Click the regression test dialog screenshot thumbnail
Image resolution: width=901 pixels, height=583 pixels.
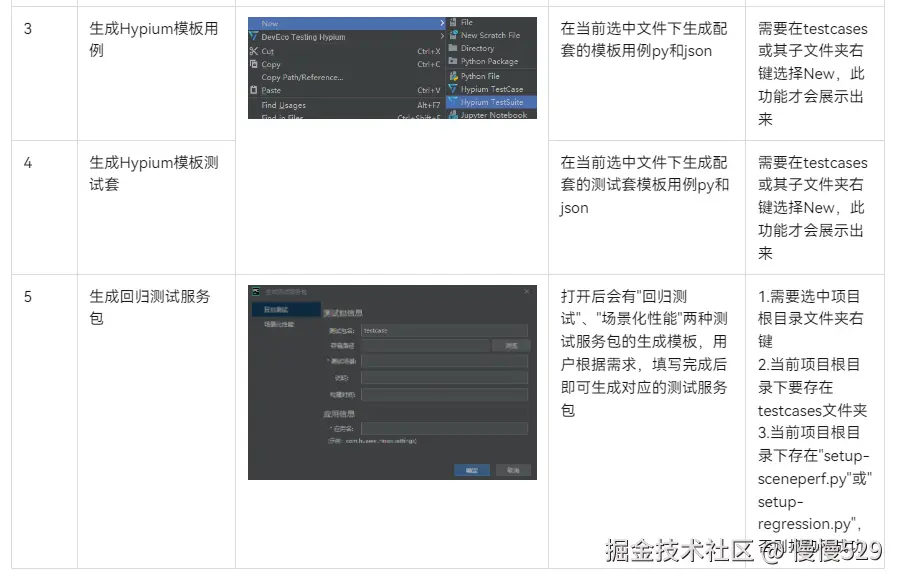(x=392, y=383)
